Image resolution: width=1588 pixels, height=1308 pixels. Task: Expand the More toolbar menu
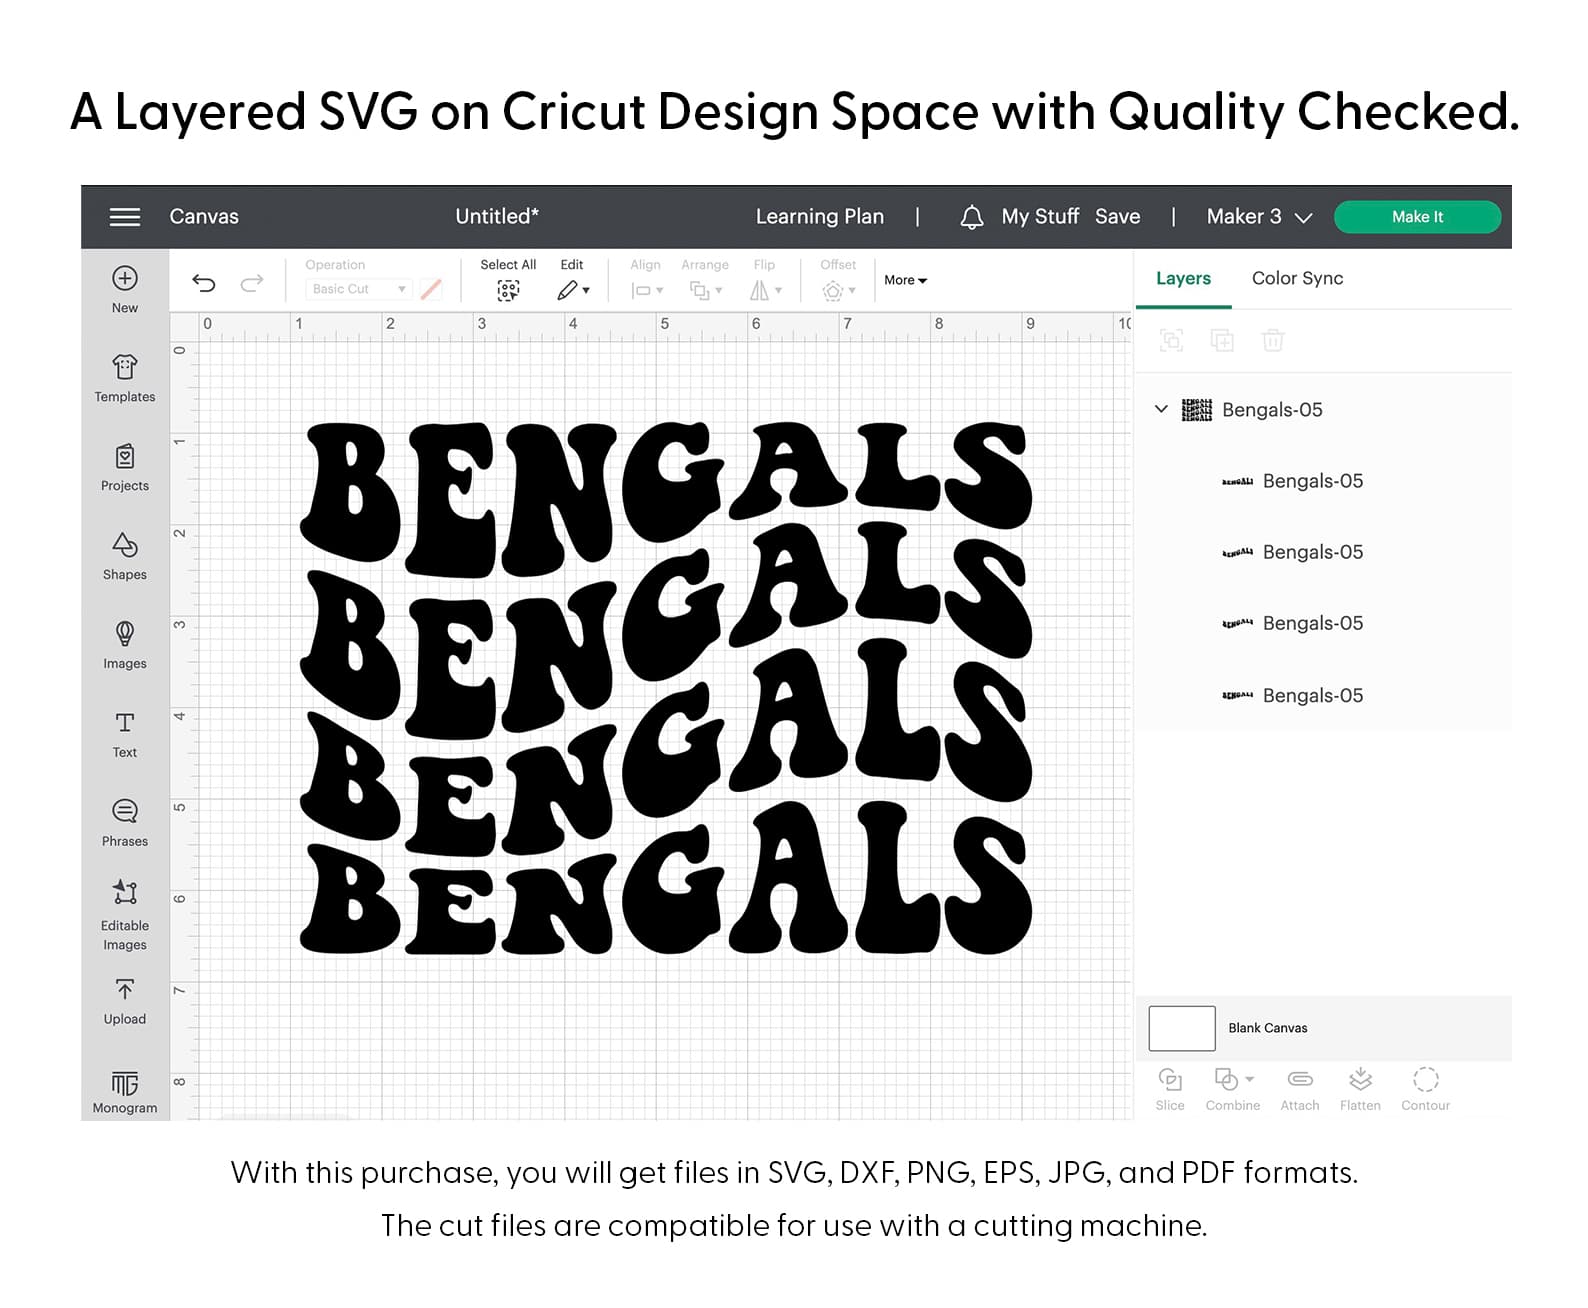click(905, 280)
